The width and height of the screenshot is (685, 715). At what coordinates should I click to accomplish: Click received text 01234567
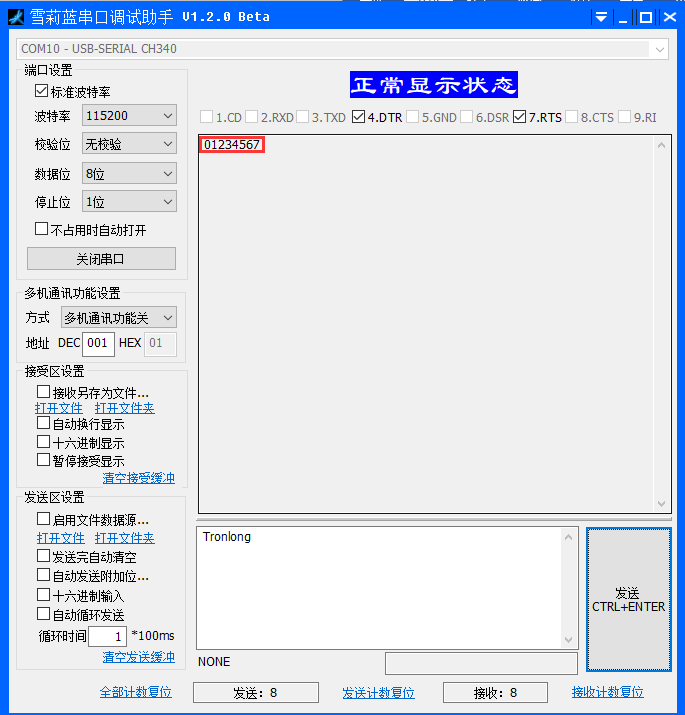[x=232, y=145]
